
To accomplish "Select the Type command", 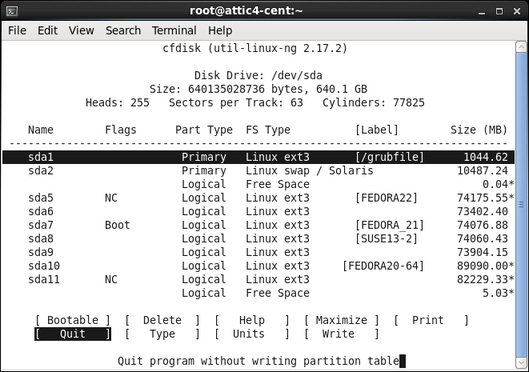I will click(162, 334).
